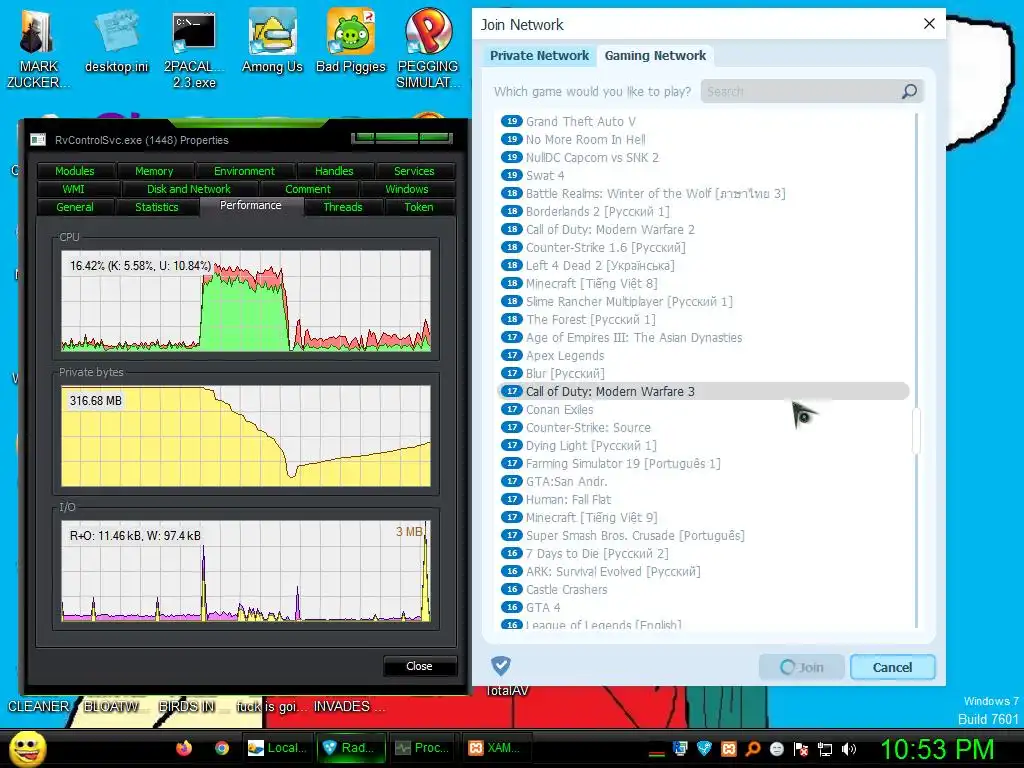Open Firefox from the taskbar
The image size is (1024, 768).
184,748
